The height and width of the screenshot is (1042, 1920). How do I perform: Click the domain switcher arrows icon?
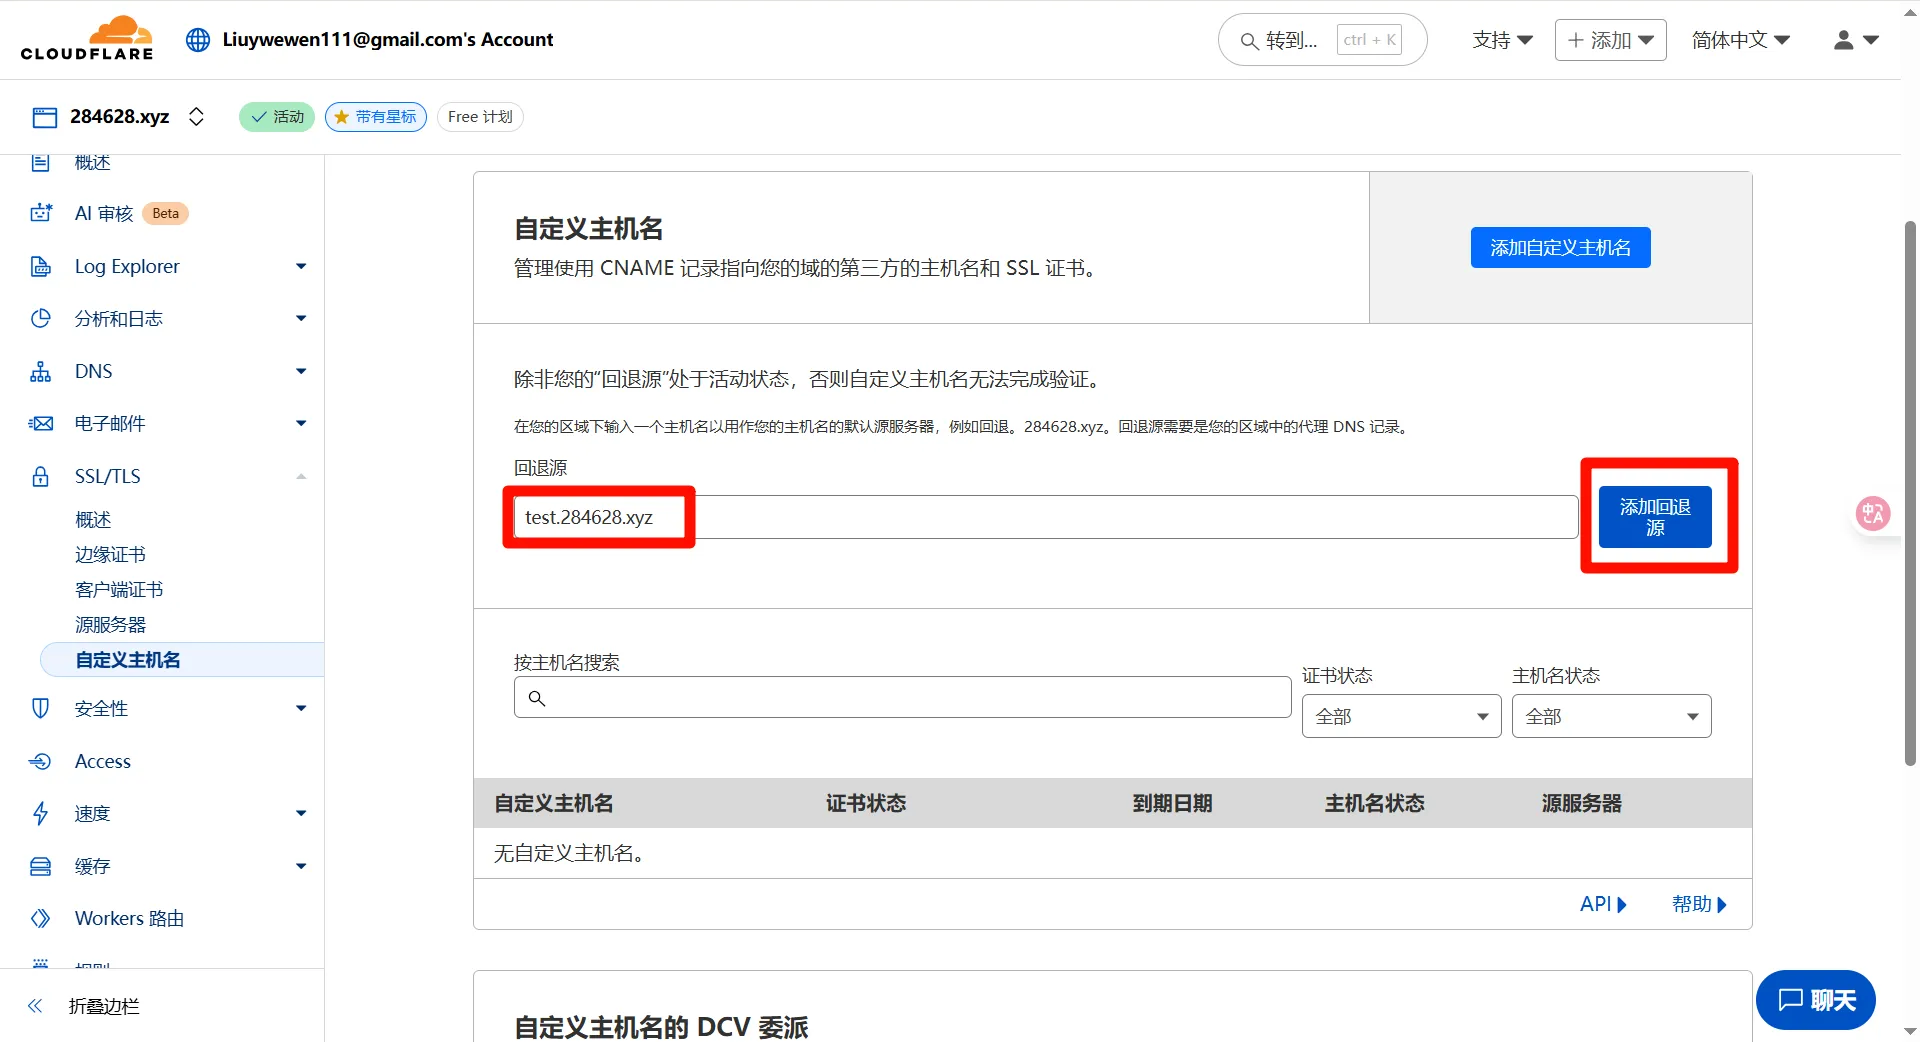196,117
